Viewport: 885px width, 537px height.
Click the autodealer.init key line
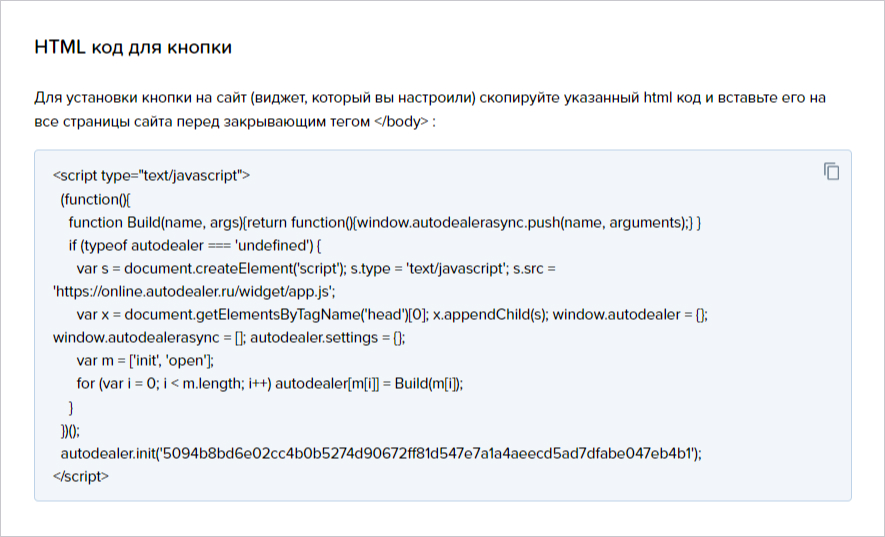coord(381,453)
